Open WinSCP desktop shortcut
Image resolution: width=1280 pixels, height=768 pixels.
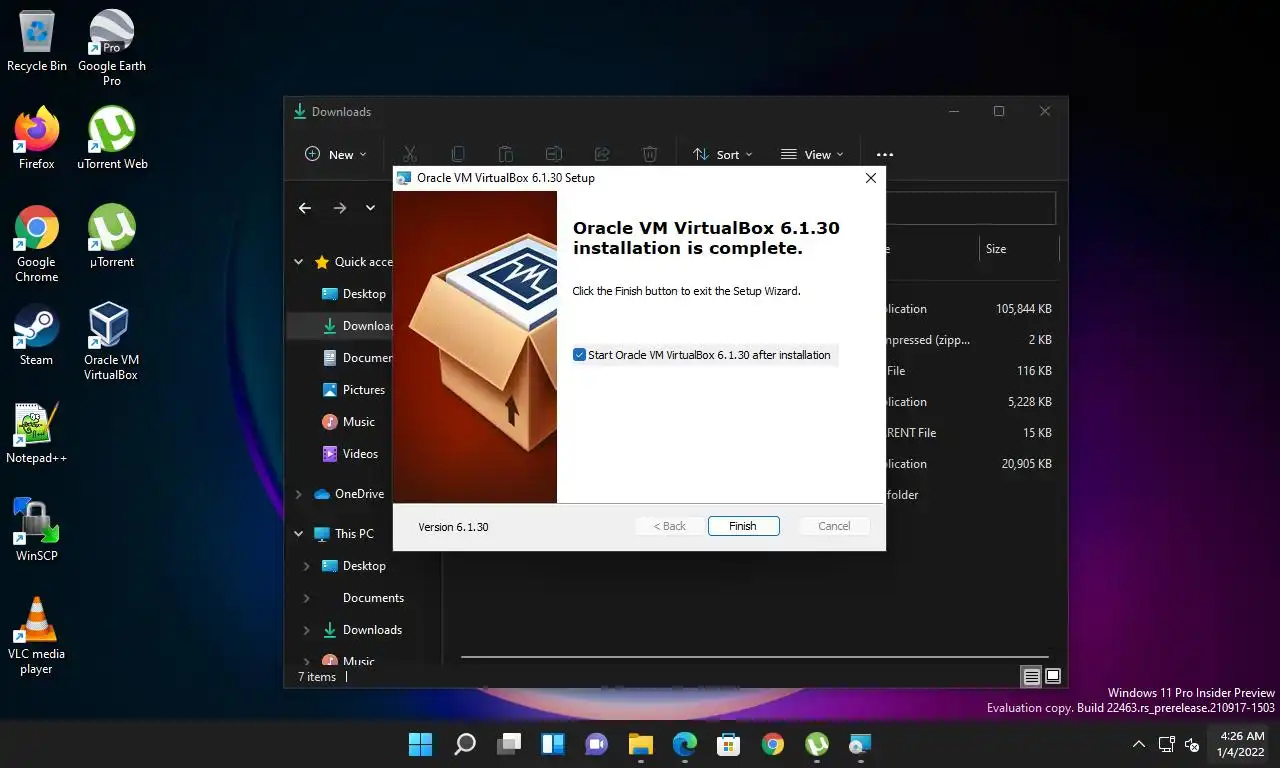[x=37, y=530]
